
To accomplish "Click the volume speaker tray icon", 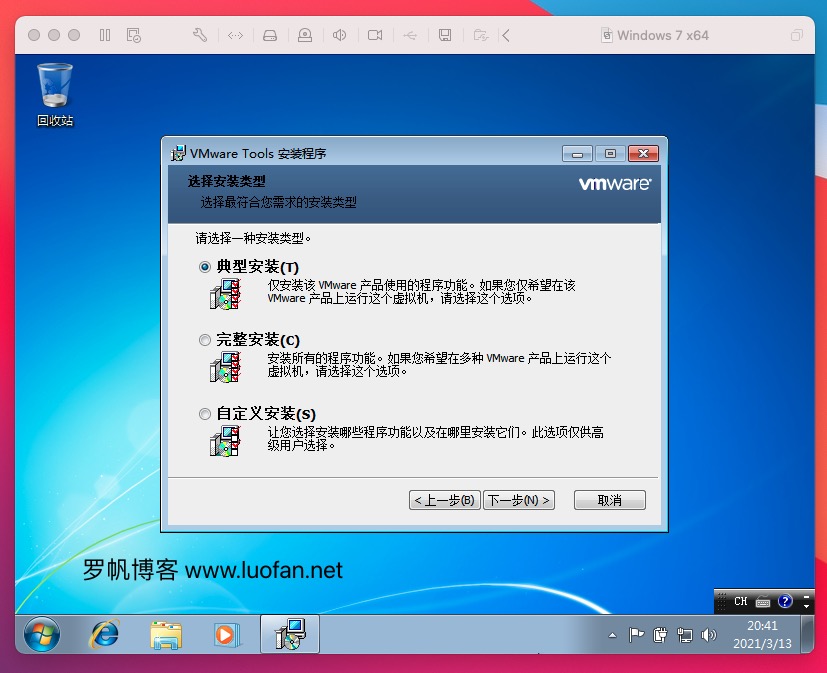I will (708, 635).
